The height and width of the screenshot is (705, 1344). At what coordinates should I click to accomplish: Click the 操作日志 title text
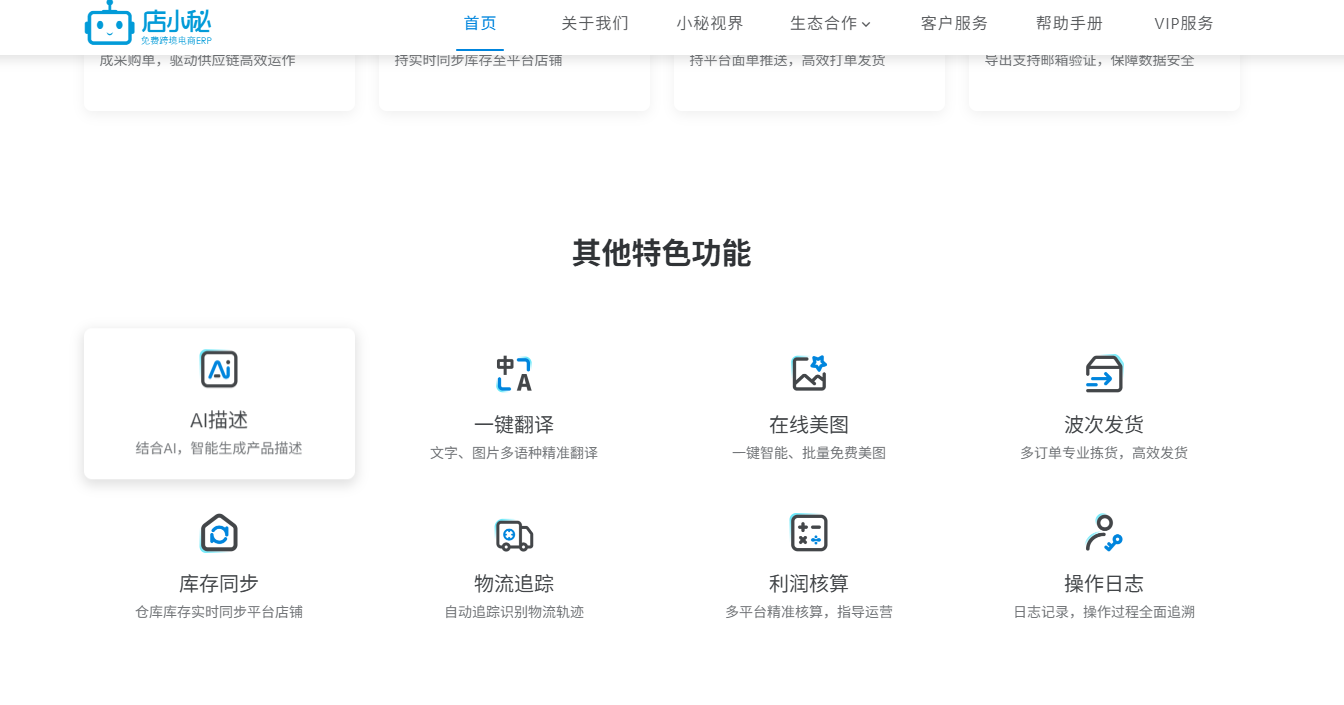pos(1104,583)
